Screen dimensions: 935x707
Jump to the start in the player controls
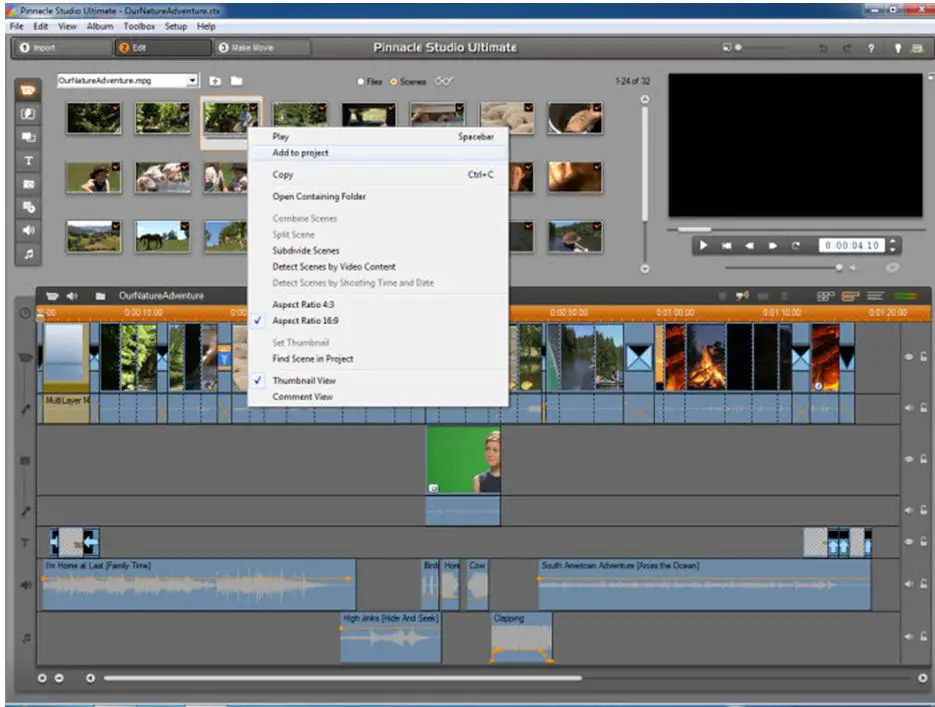(x=726, y=246)
